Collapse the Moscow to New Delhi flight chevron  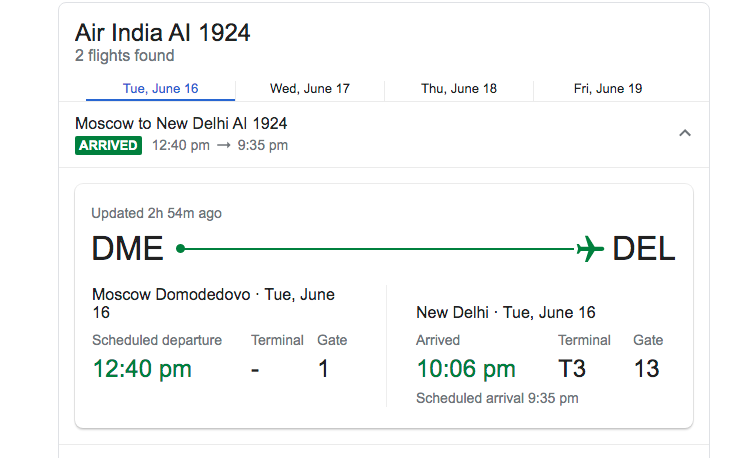point(684,134)
